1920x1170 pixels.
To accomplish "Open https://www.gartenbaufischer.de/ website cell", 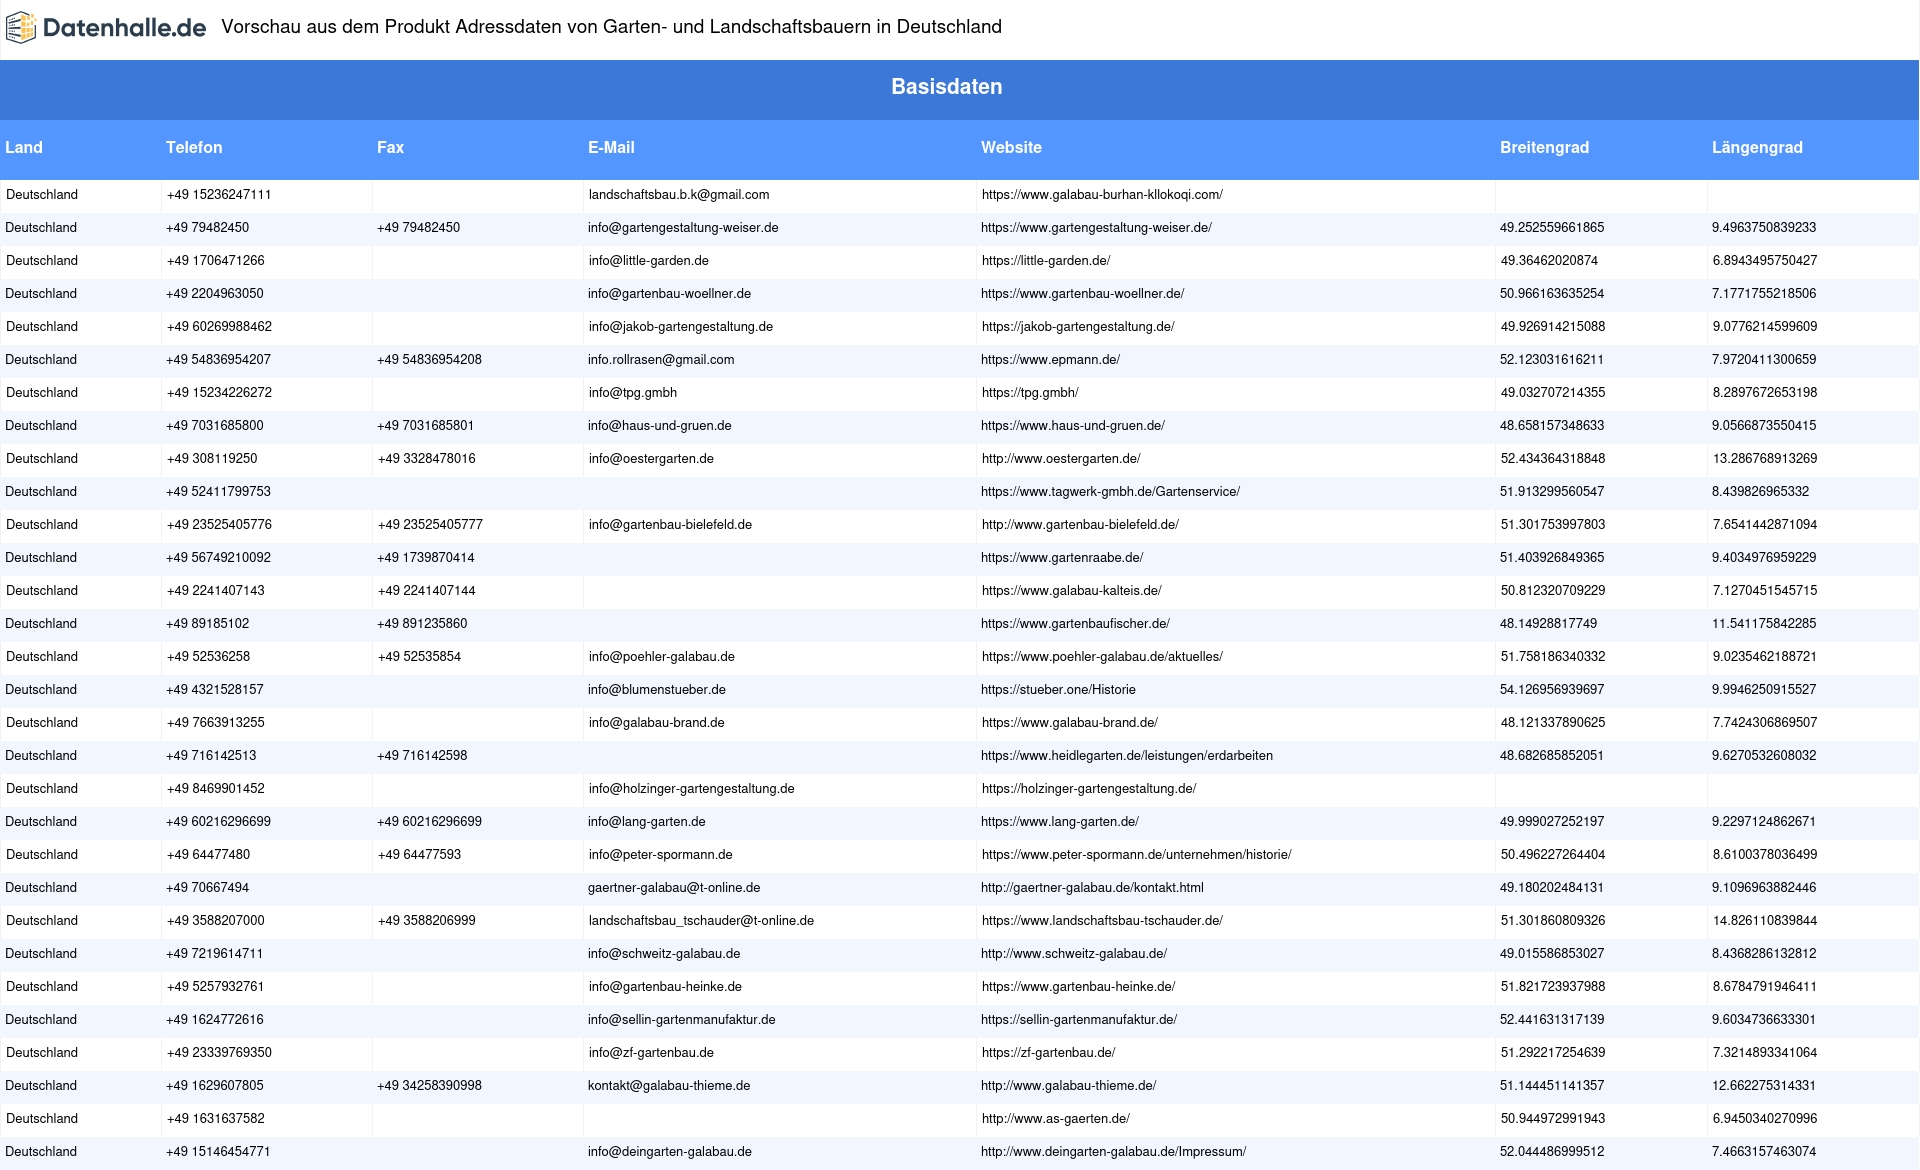I will pyautogui.click(x=1075, y=624).
